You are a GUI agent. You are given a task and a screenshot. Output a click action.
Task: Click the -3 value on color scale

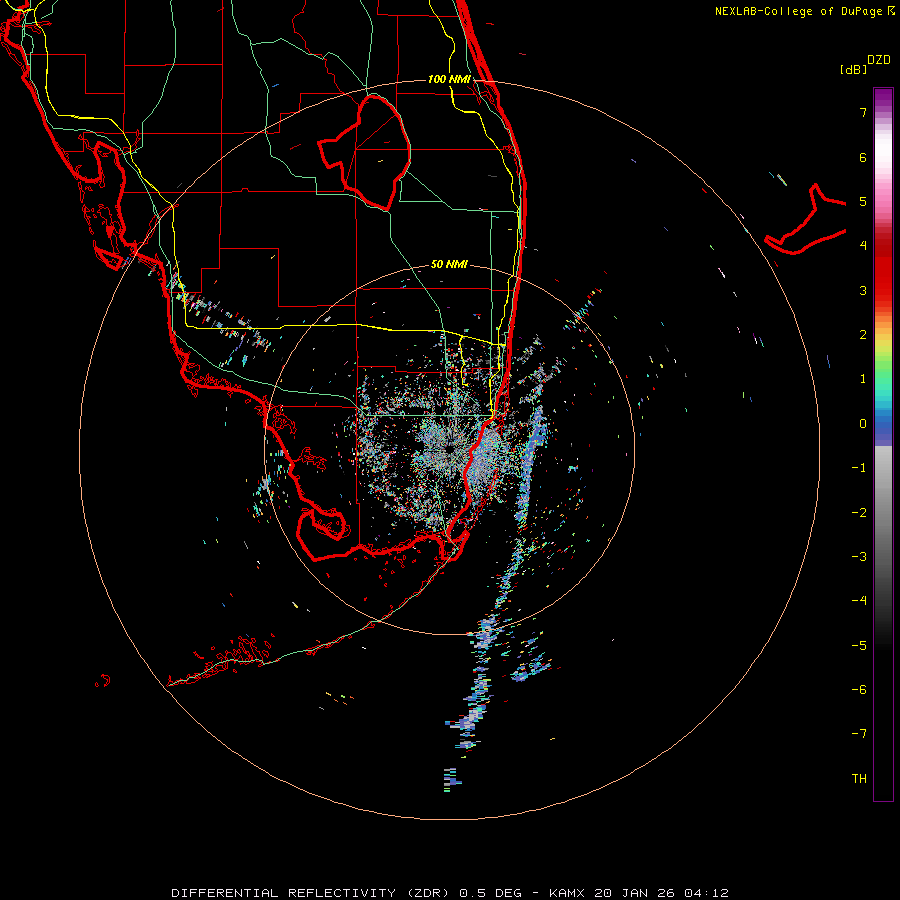click(x=859, y=556)
